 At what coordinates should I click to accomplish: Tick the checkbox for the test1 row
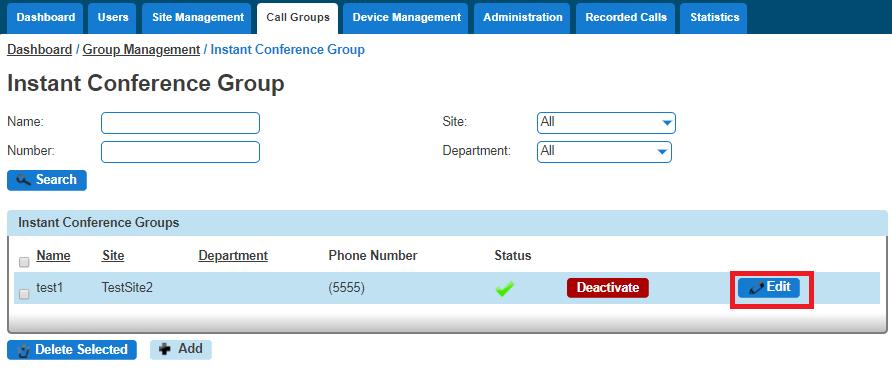tap(24, 294)
